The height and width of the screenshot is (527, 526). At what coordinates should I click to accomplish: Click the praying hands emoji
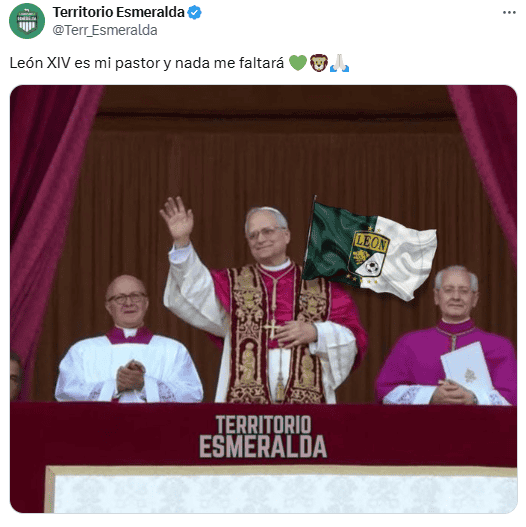pyautogui.click(x=339, y=63)
